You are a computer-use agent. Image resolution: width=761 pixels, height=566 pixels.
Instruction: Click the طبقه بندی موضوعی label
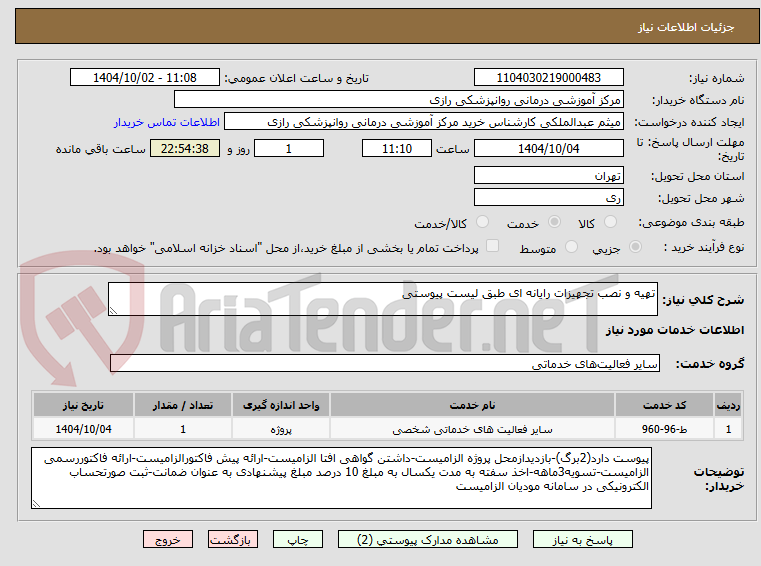691,222
